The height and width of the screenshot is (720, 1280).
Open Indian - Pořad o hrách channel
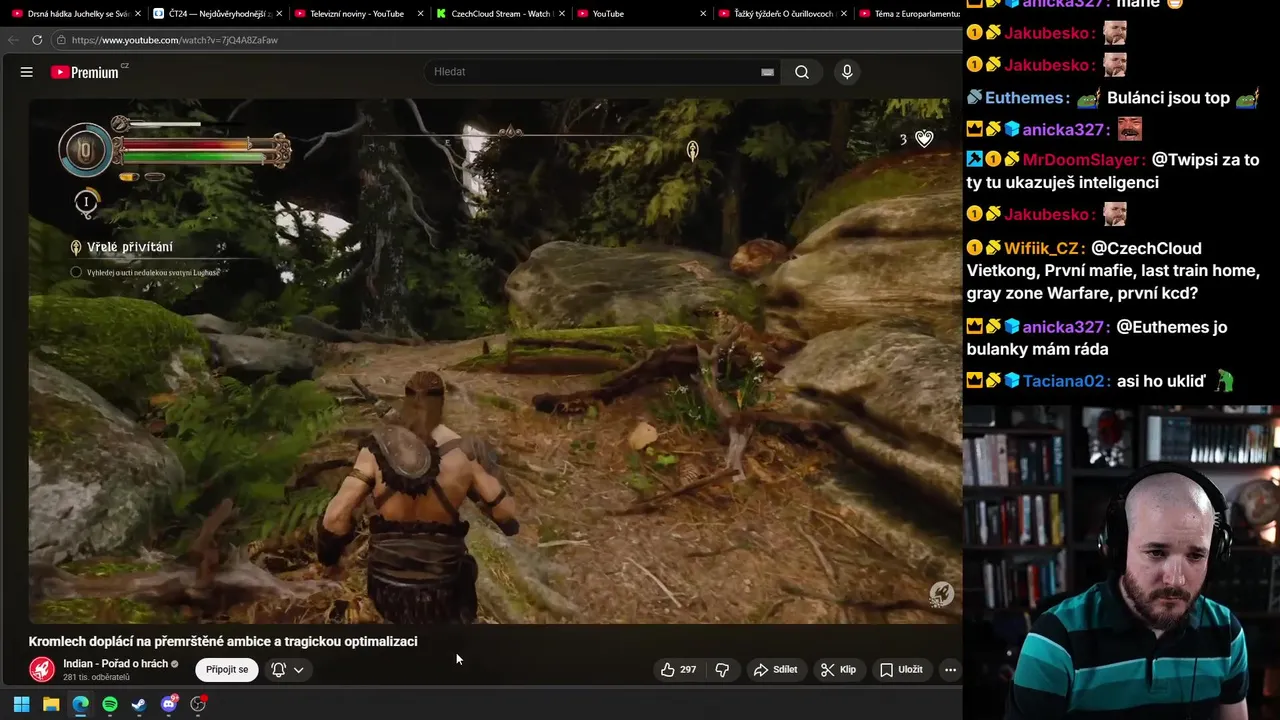pyautogui.click(x=115, y=664)
